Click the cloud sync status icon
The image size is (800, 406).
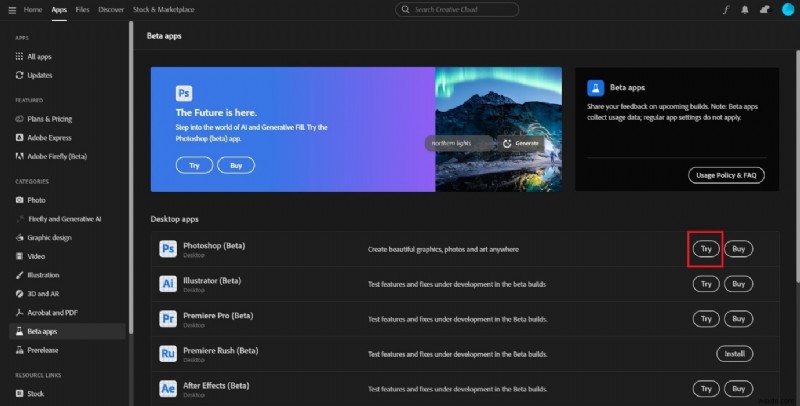(764, 10)
